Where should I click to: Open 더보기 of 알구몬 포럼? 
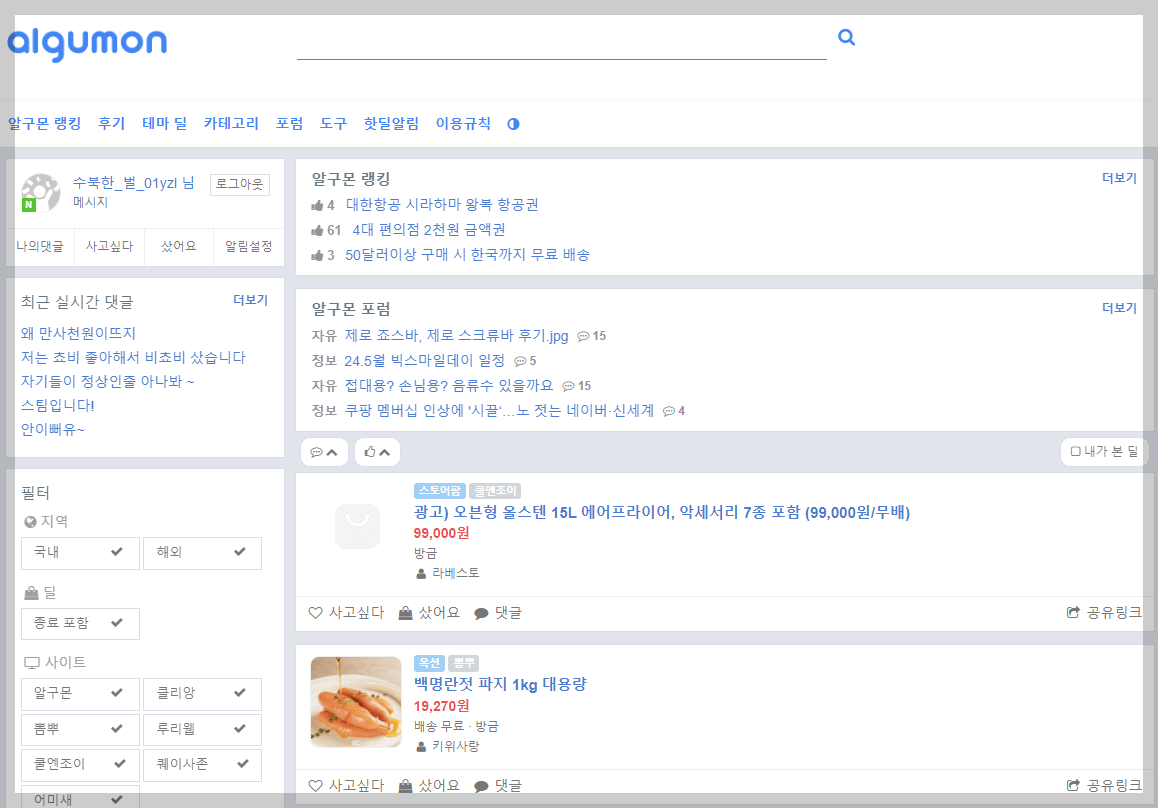point(1119,308)
